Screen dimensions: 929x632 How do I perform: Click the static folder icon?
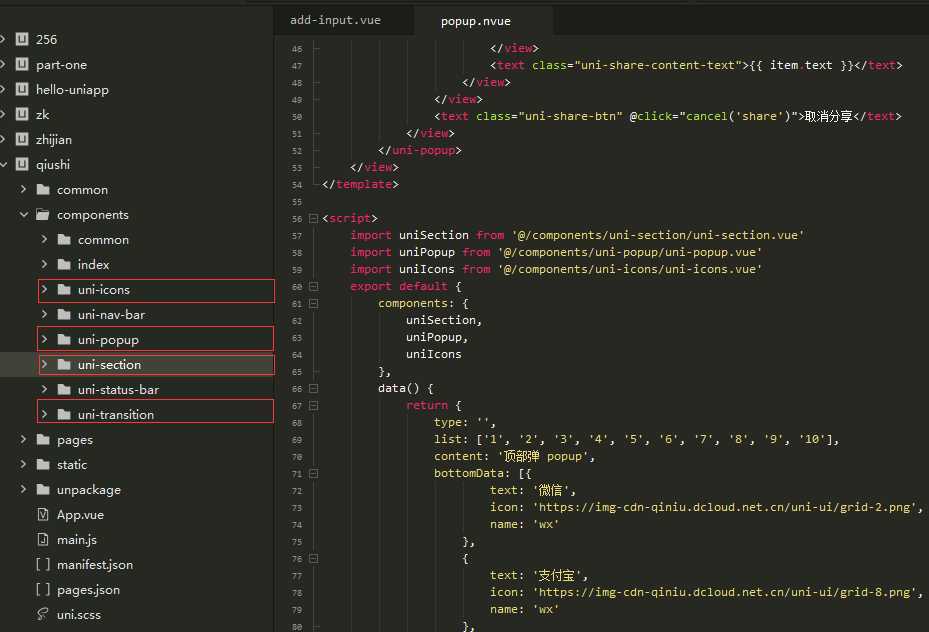click(x=43, y=464)
